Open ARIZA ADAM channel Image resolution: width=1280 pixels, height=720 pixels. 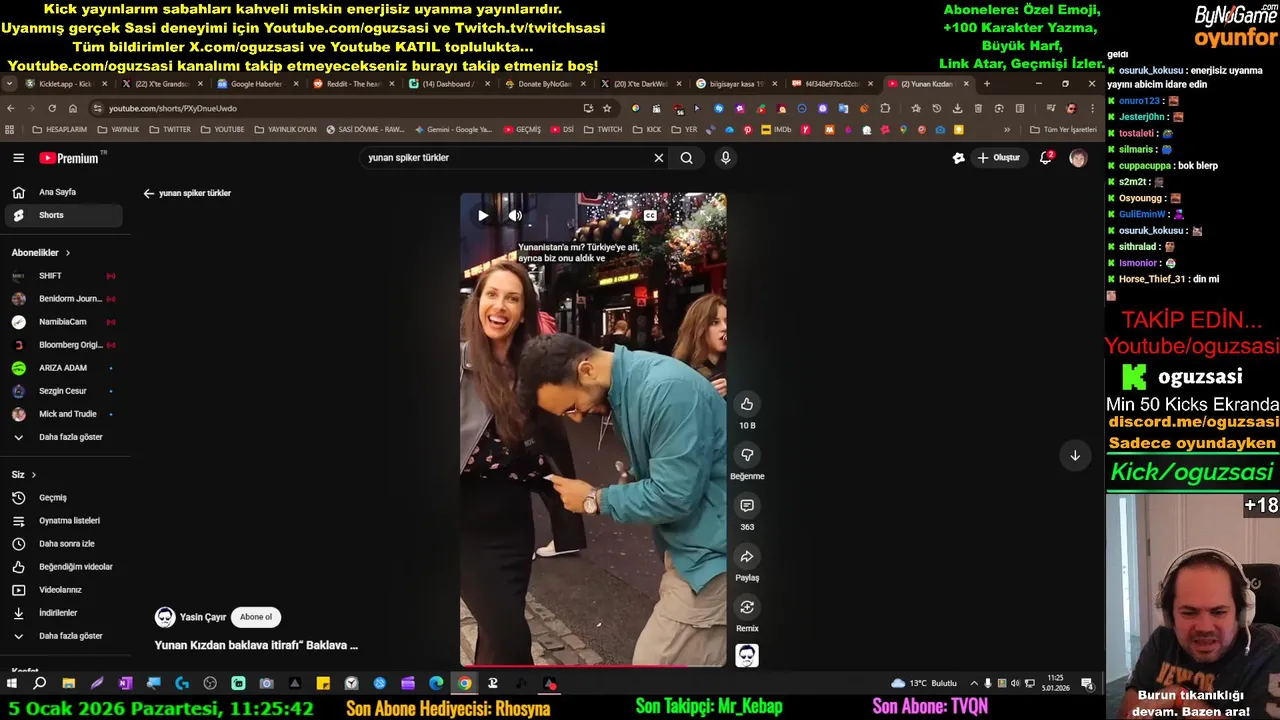65,368
